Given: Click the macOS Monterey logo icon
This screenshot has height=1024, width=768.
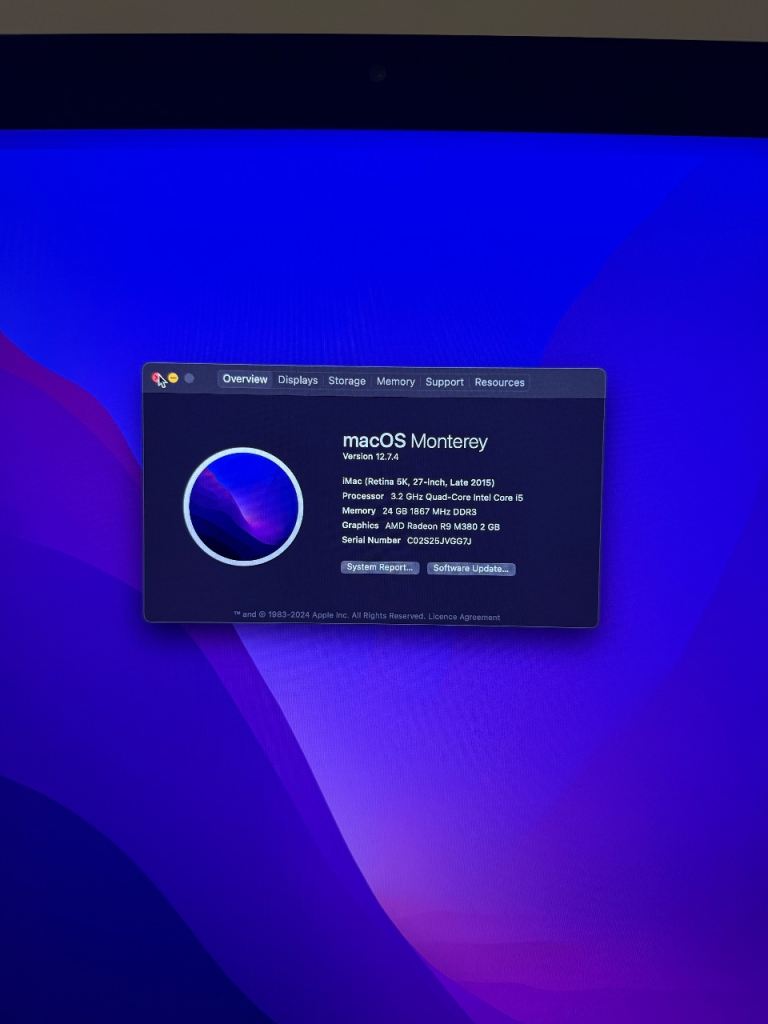Looking at the screenshot, I should (x=243, y=506).
